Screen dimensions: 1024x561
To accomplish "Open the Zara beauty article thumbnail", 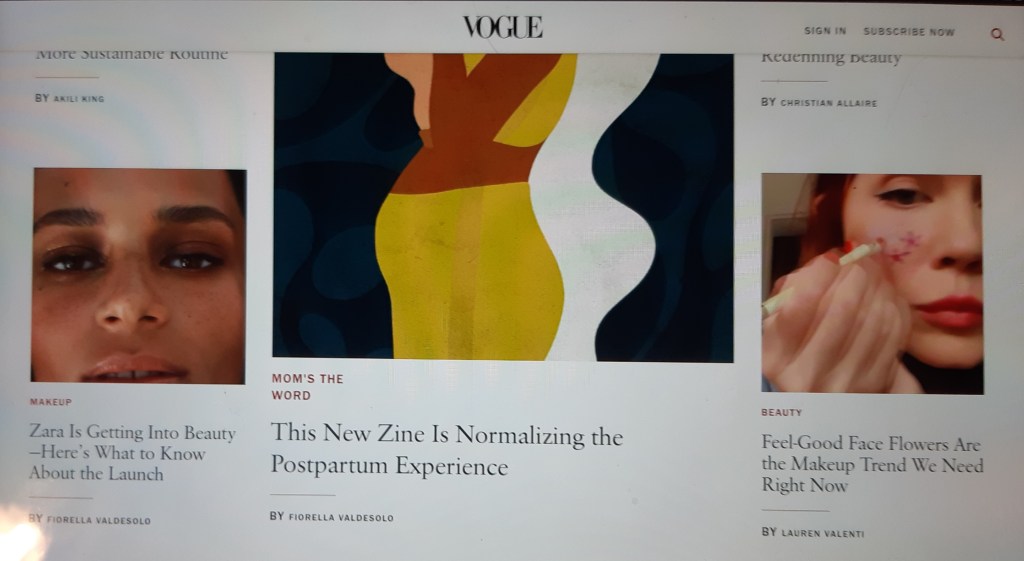I will (x=138, y=276).
